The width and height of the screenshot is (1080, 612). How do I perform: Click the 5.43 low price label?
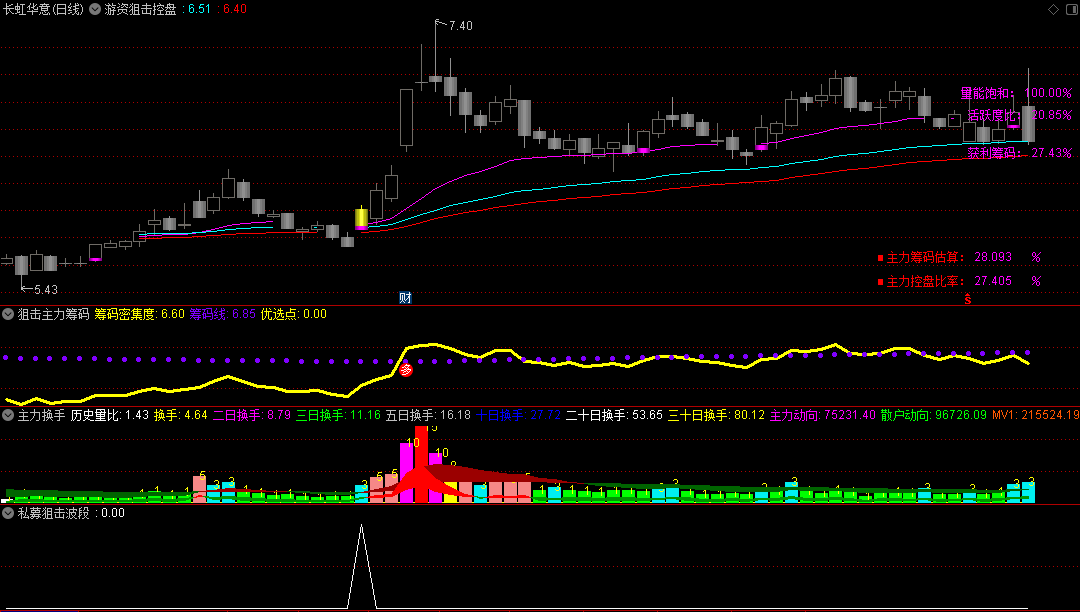45,290
